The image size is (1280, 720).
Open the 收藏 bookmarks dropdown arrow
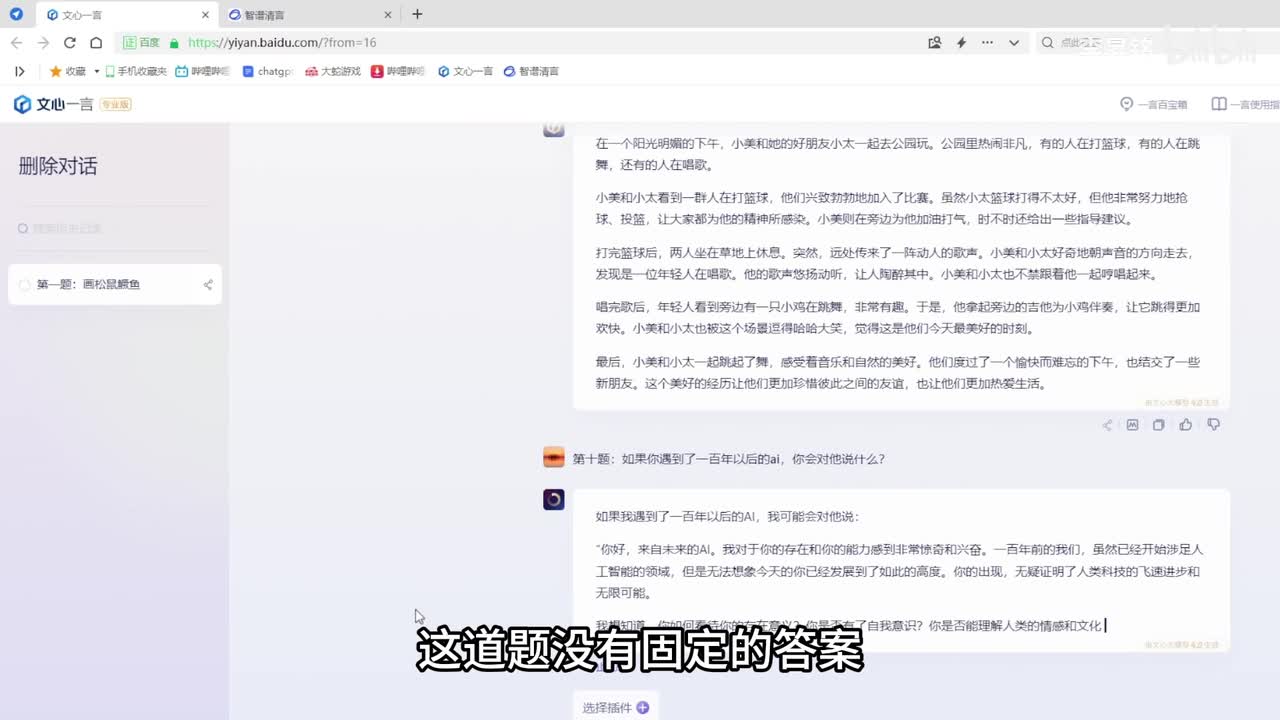click(97, 72)
